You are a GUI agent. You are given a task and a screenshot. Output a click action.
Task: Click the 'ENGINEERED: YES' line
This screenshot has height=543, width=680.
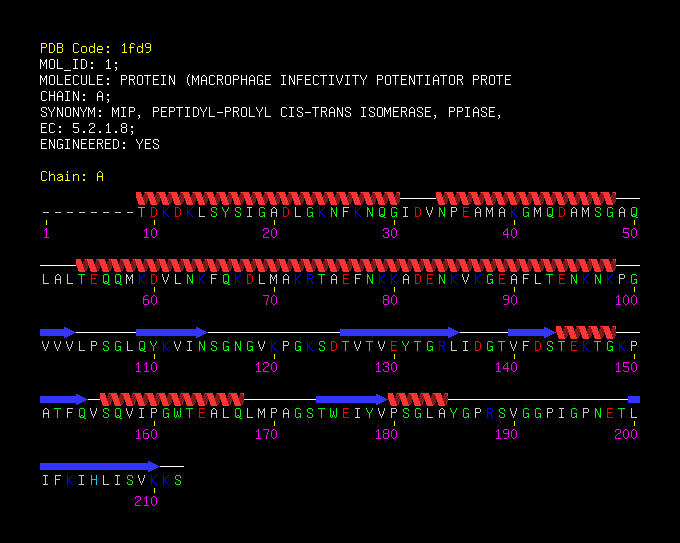100,144
